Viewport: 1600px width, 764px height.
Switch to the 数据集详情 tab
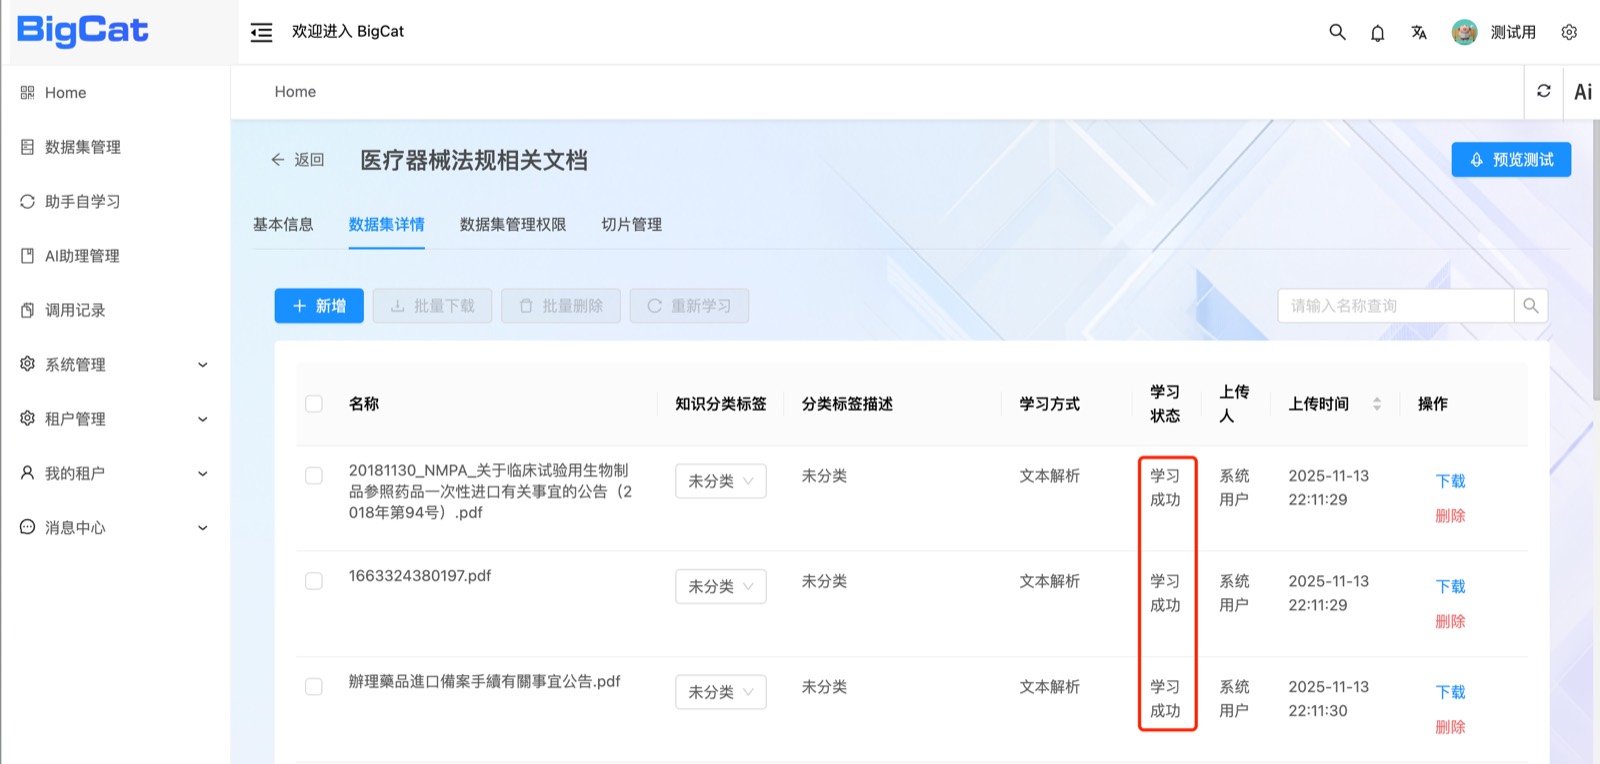pyautogui.click(x=386, y=224)
